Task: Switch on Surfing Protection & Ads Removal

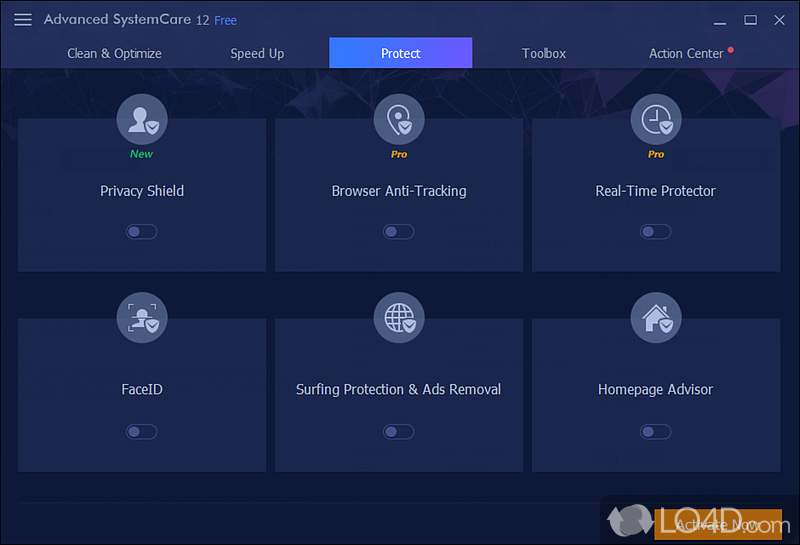Action: pyautogui.click(x=399, y=432)
